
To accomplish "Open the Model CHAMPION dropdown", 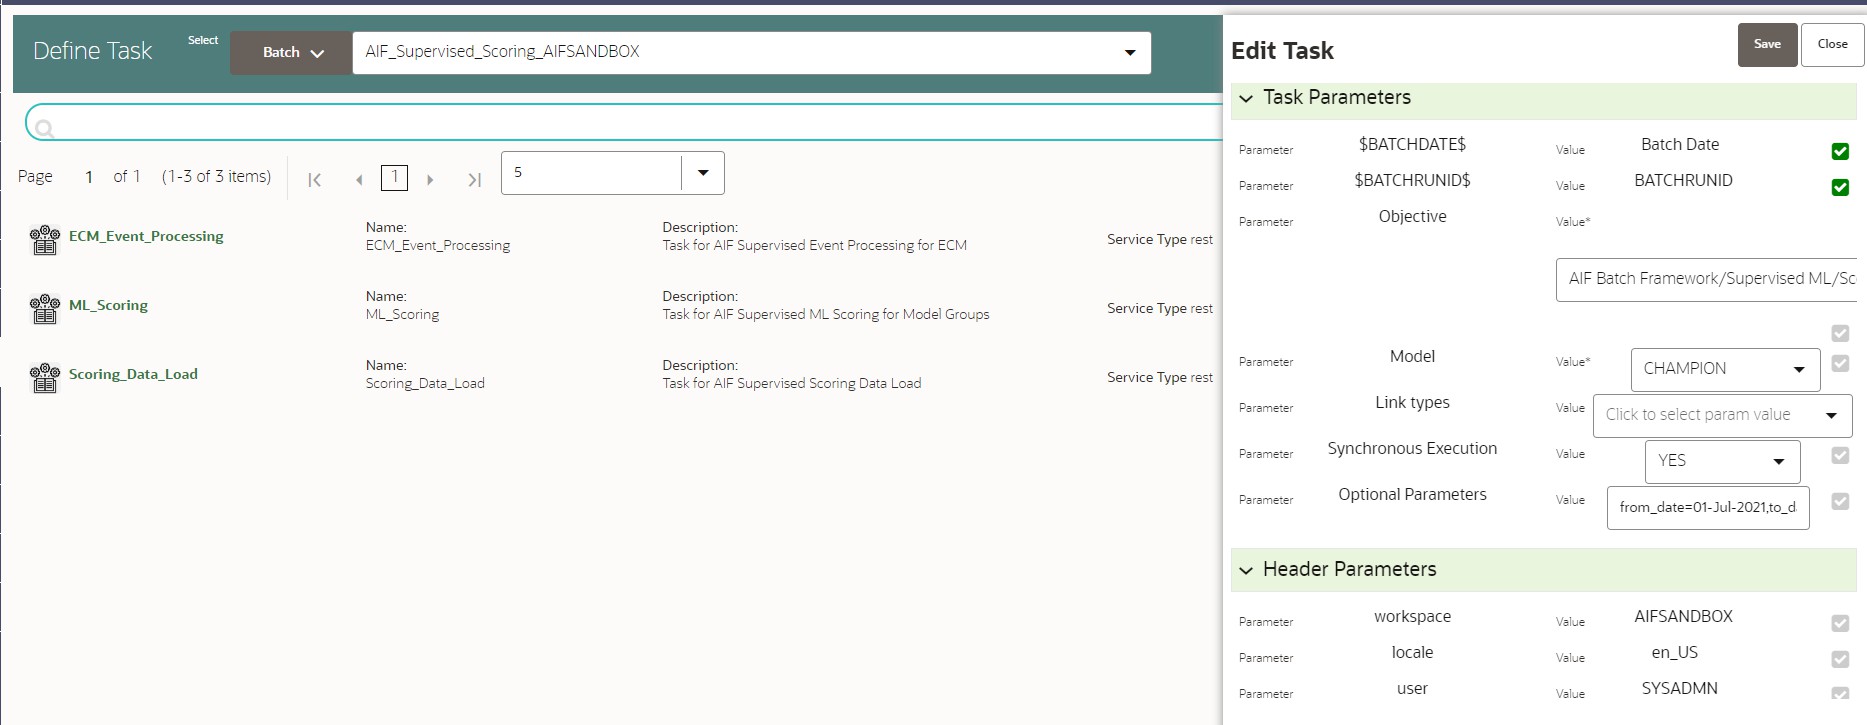I will click(1725, 369).
